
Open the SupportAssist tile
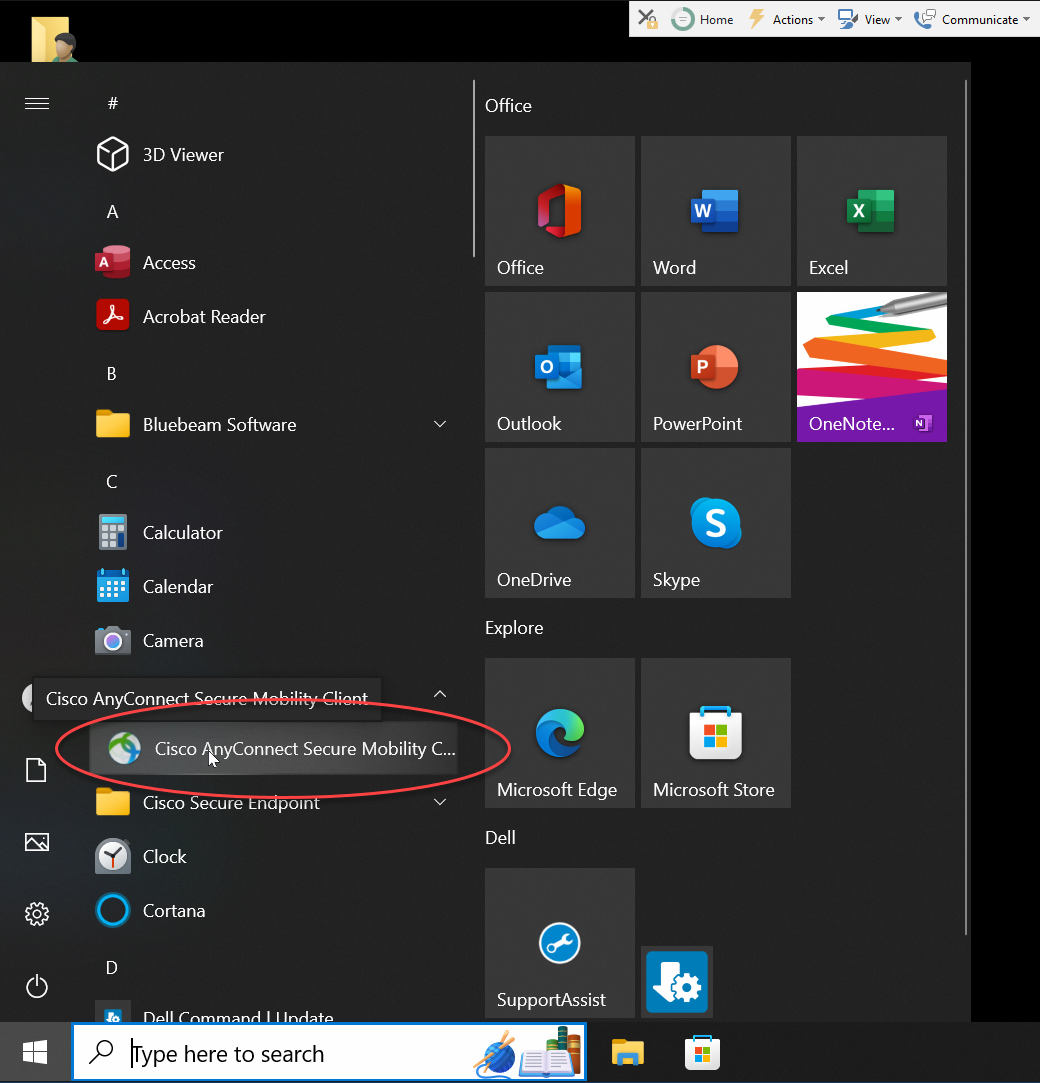pos(559,943)
